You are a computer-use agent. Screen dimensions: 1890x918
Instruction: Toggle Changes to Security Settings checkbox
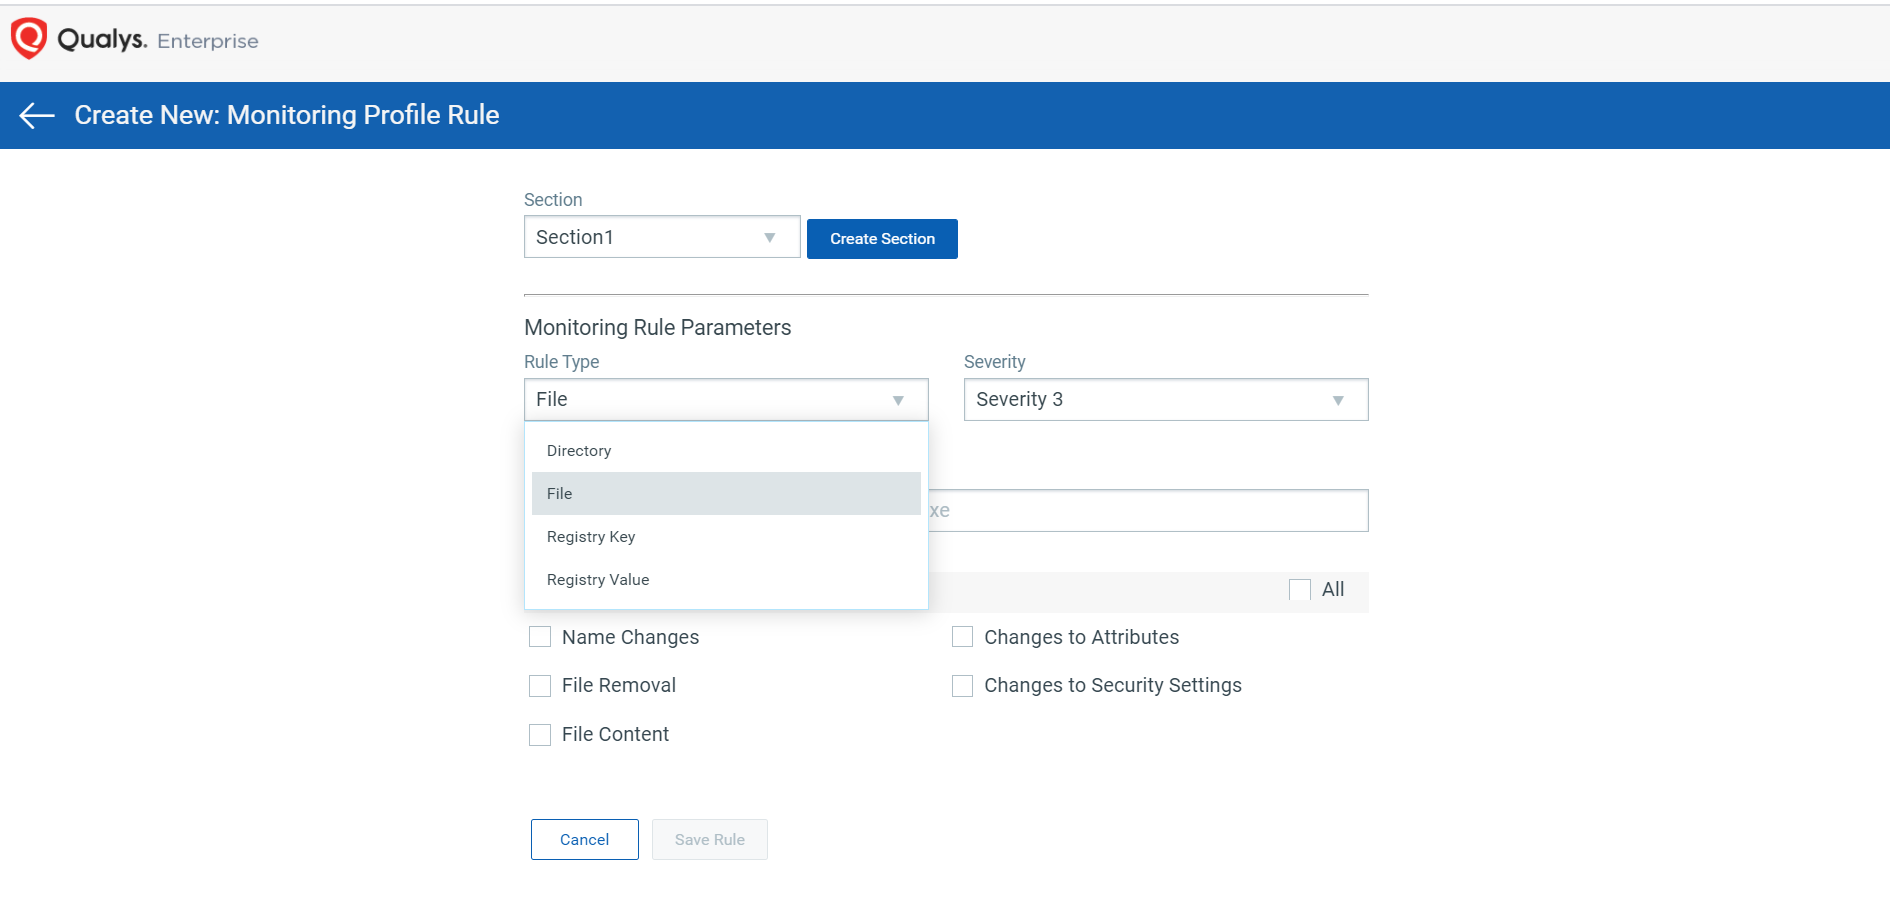[962, 686]
